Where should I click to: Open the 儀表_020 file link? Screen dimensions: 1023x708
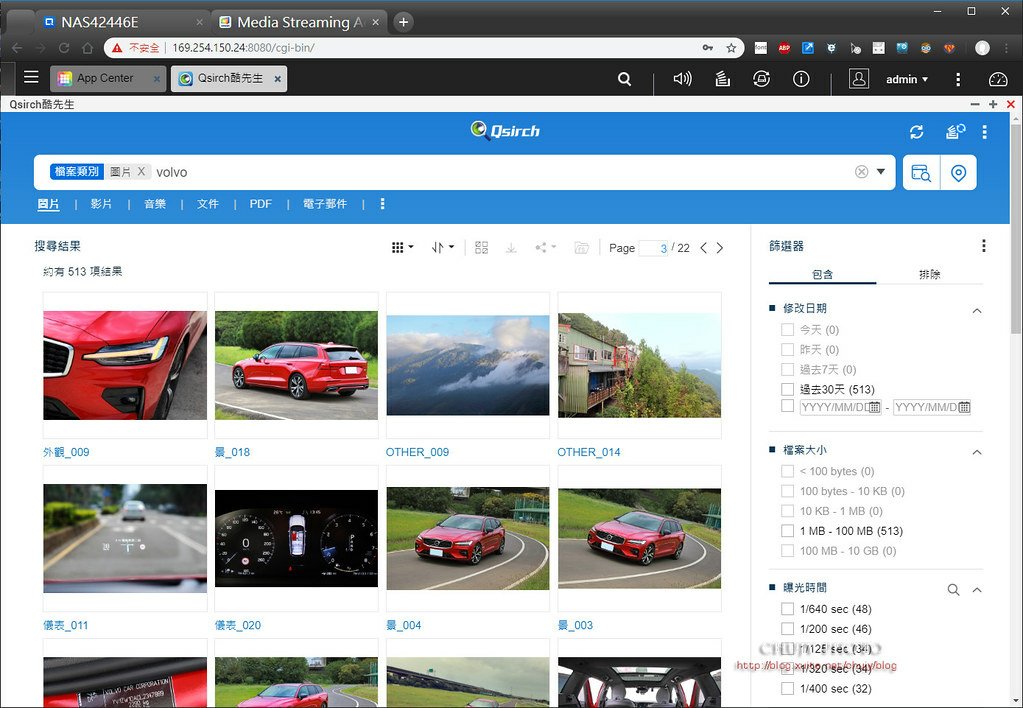point(237,624)
